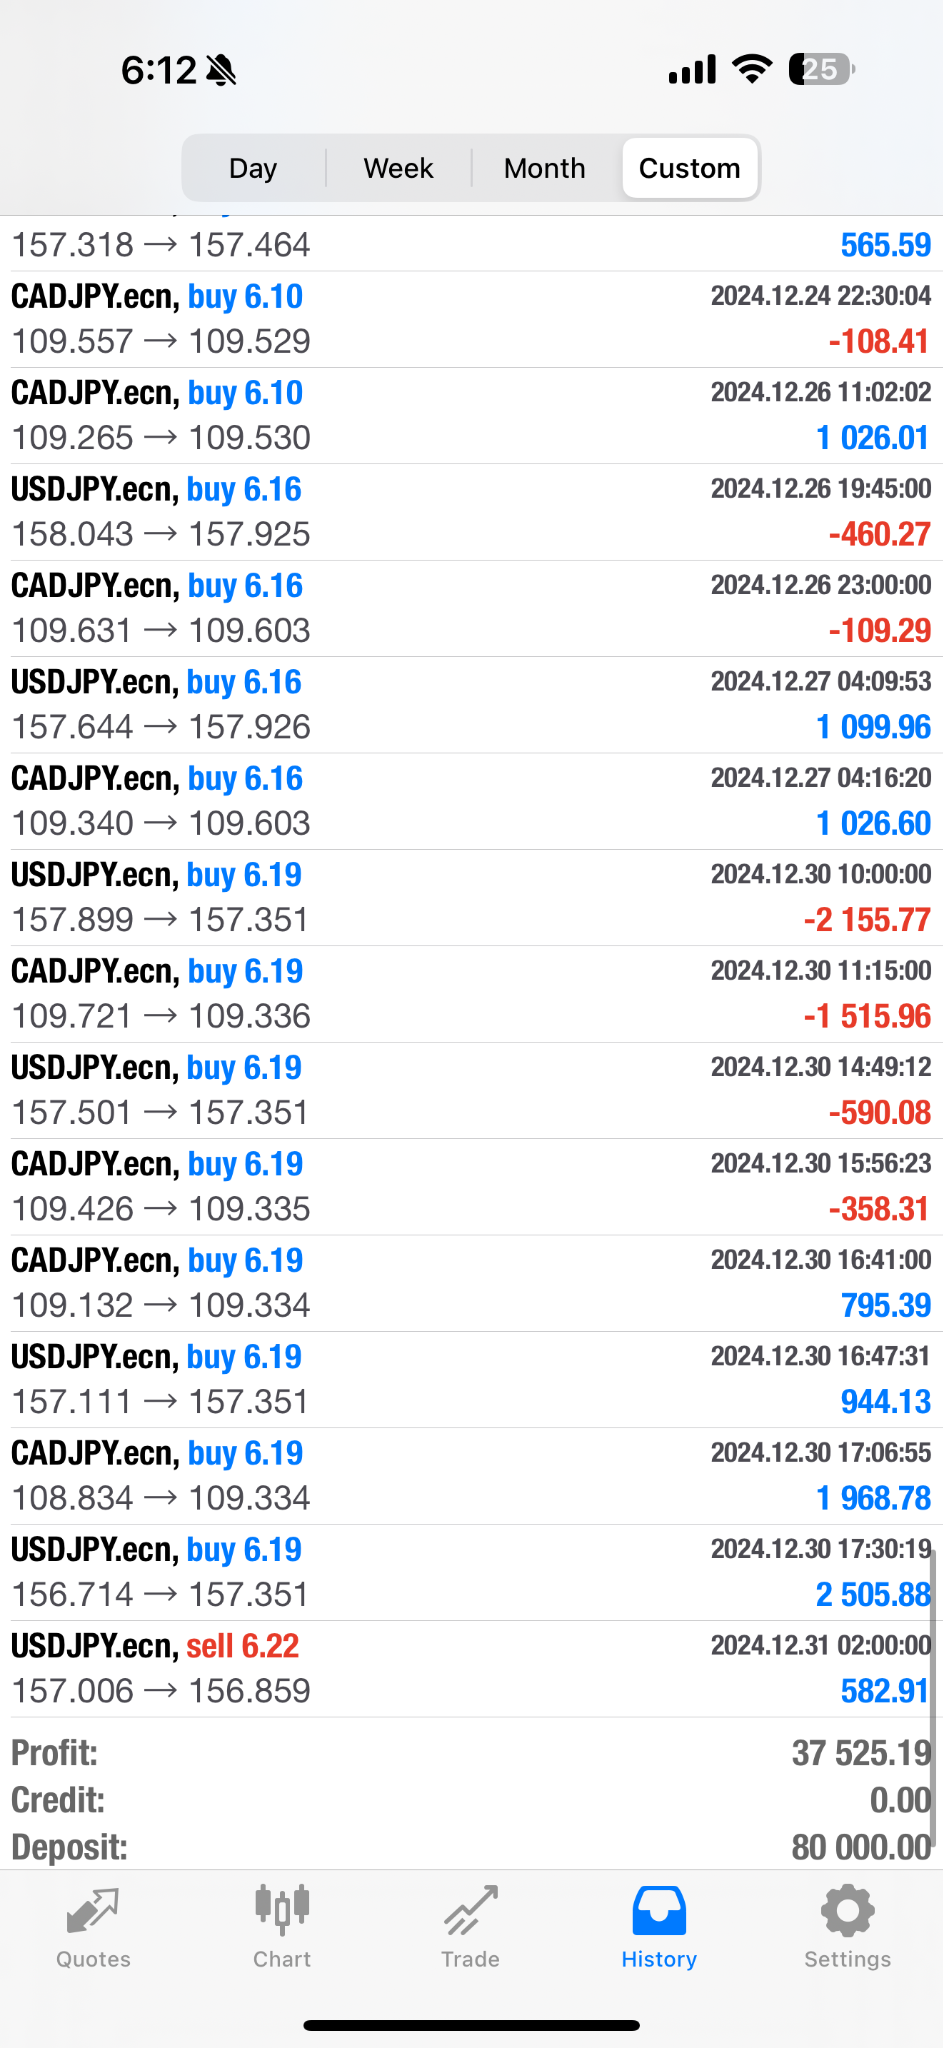Select Custom period filter
The width and height of the screenshot is (943, 2048).
pos(689,168)
